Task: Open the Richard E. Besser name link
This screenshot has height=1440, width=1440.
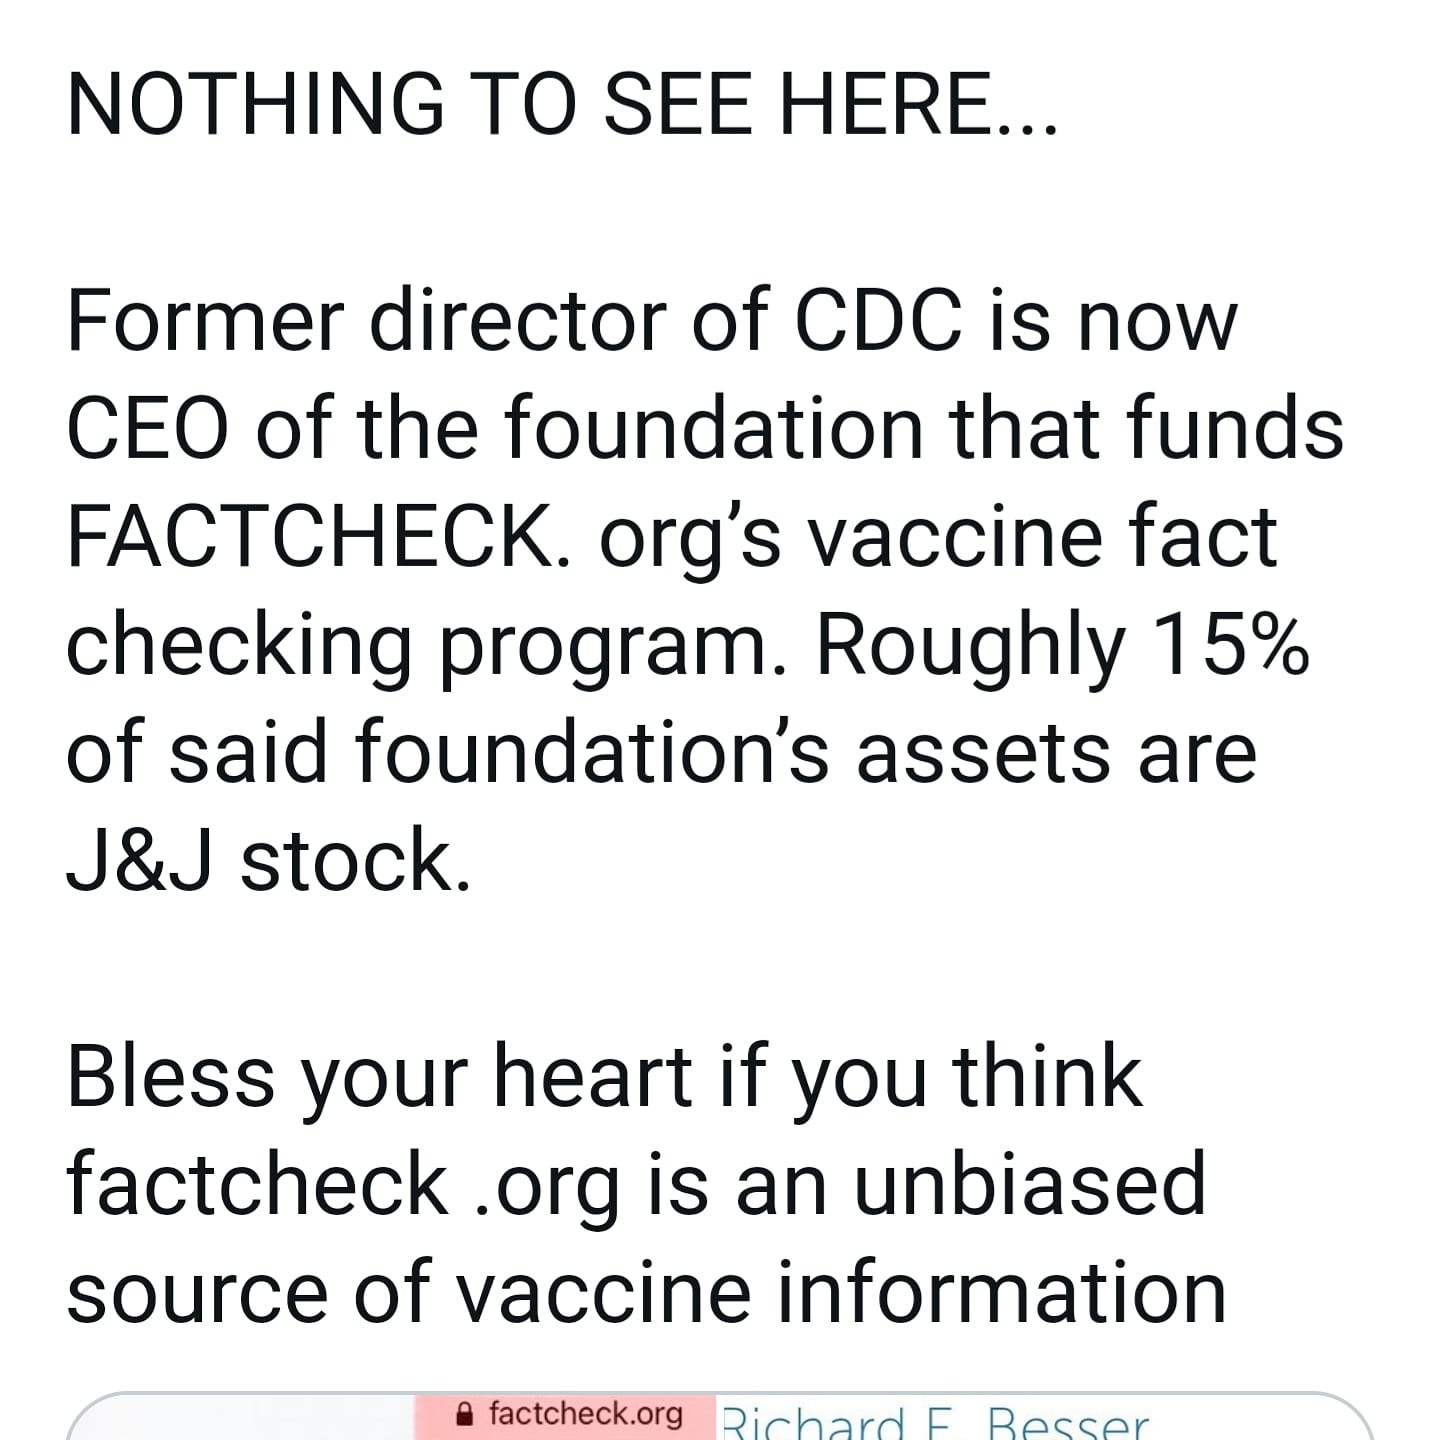Action: pos(935,1421)
